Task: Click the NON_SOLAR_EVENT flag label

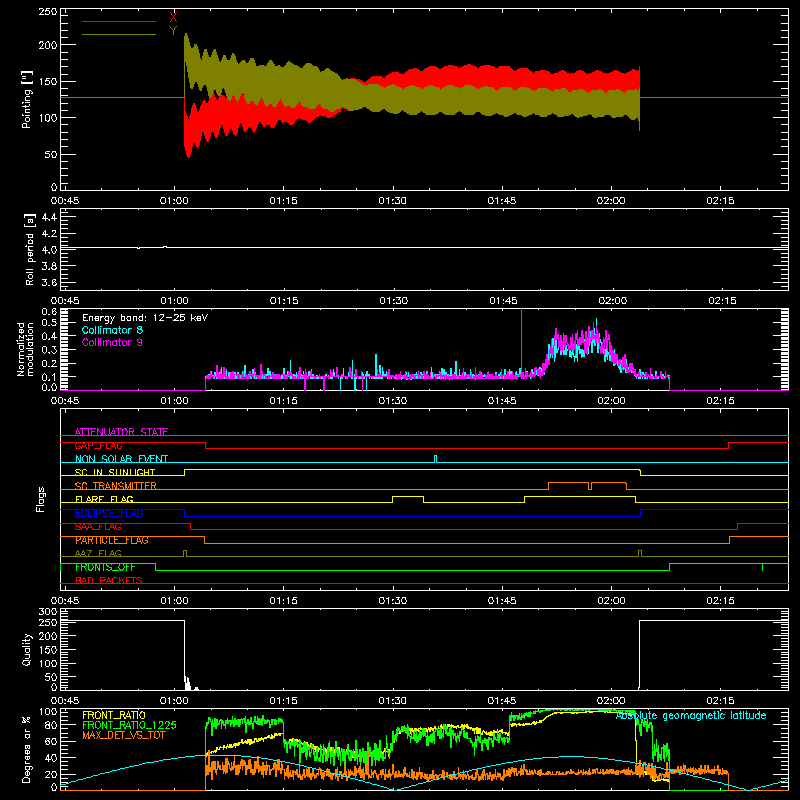Action: pos(121,459)
